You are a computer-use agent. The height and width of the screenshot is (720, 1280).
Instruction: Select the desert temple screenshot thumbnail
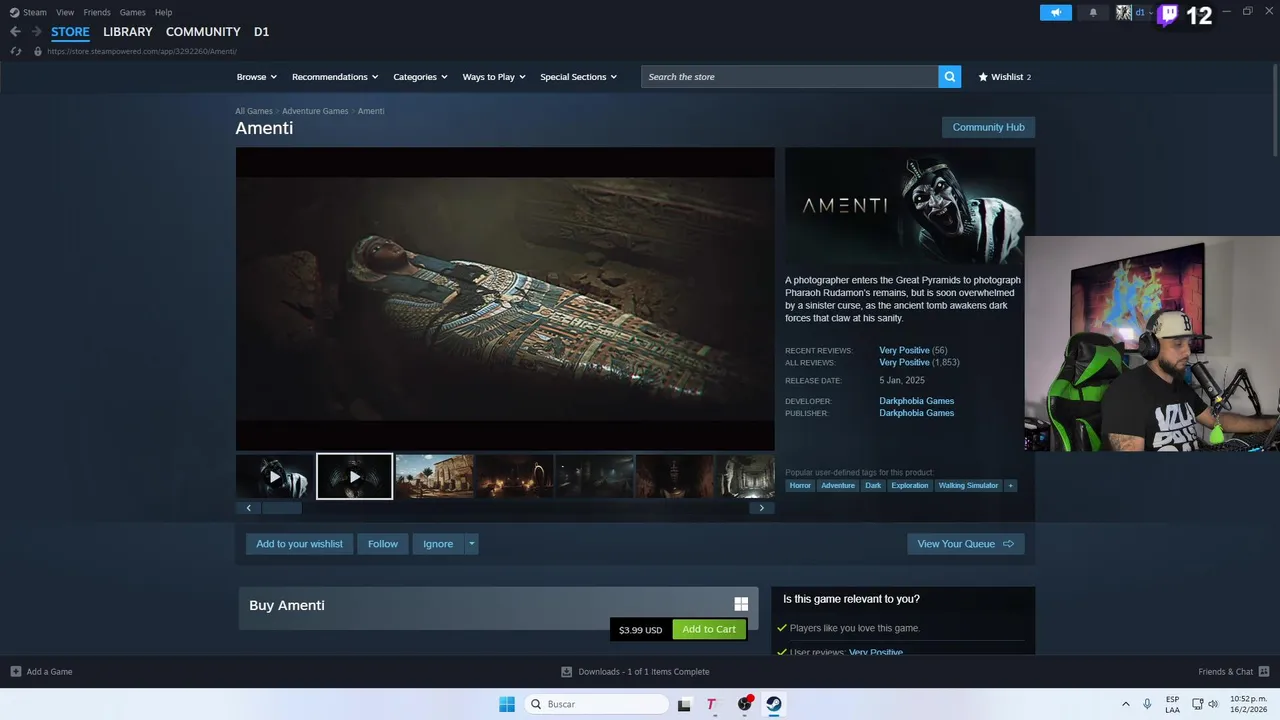click(x=434, y=477)
